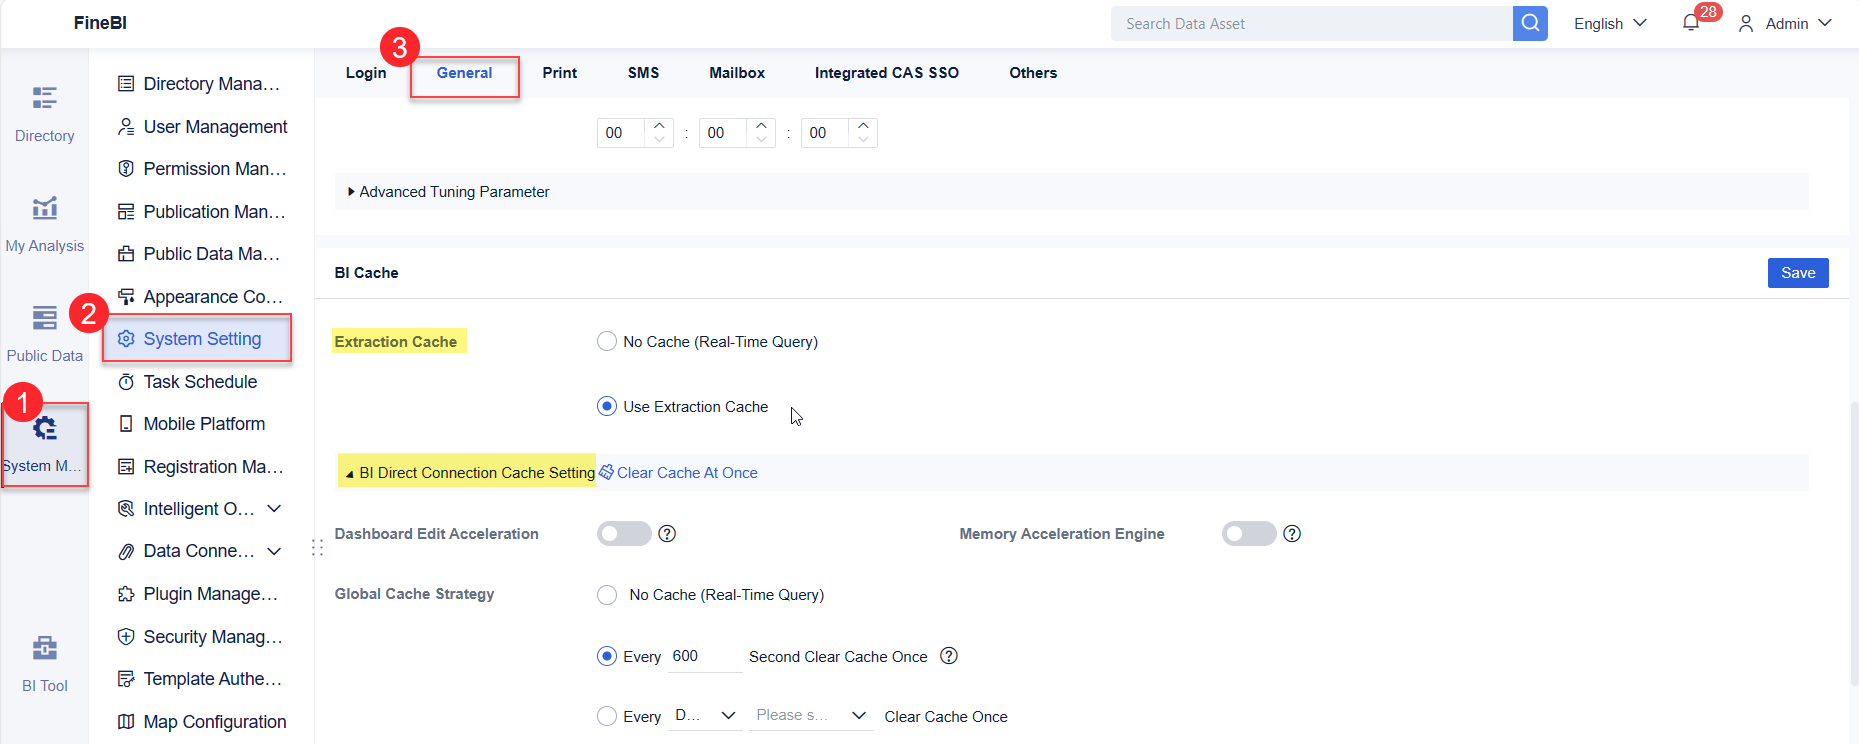Viewport: 1859px width, 744px height.
Task: Click the Search Data Asset field
Action: (1312, 24)
